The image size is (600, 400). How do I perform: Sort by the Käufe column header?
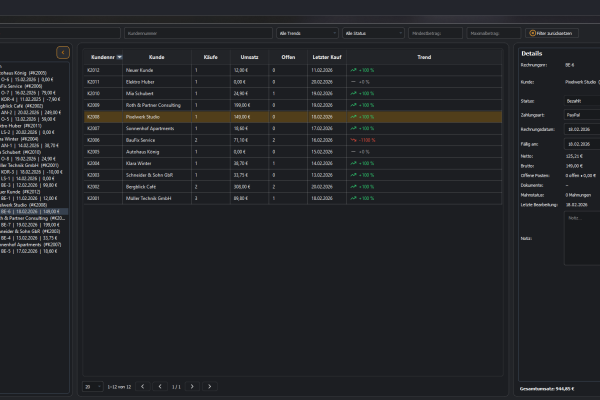click(x=210, y=57)
